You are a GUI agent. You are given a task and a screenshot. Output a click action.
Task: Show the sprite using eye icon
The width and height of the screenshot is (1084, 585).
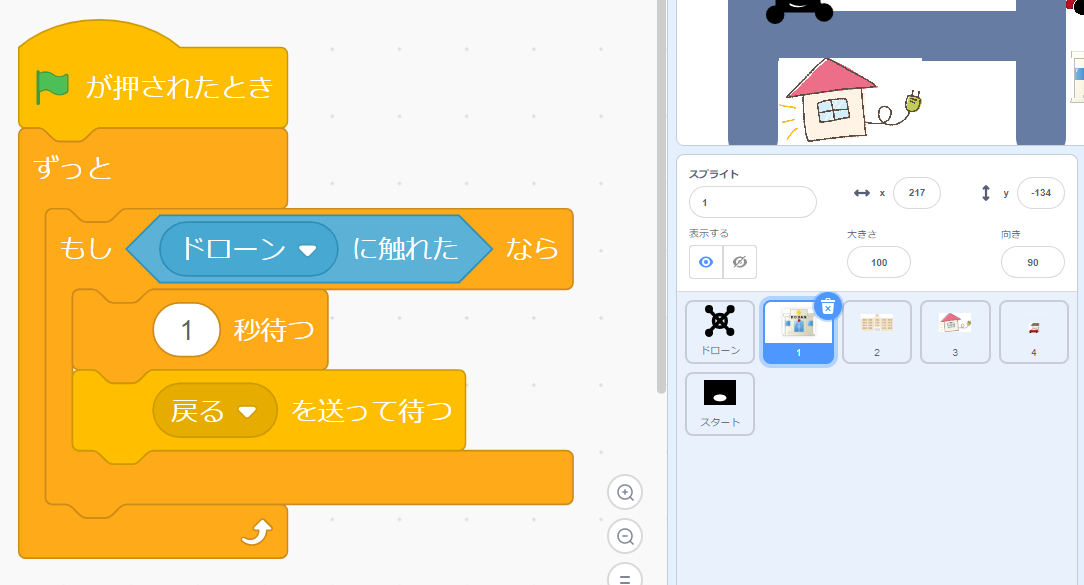(706, 262)
